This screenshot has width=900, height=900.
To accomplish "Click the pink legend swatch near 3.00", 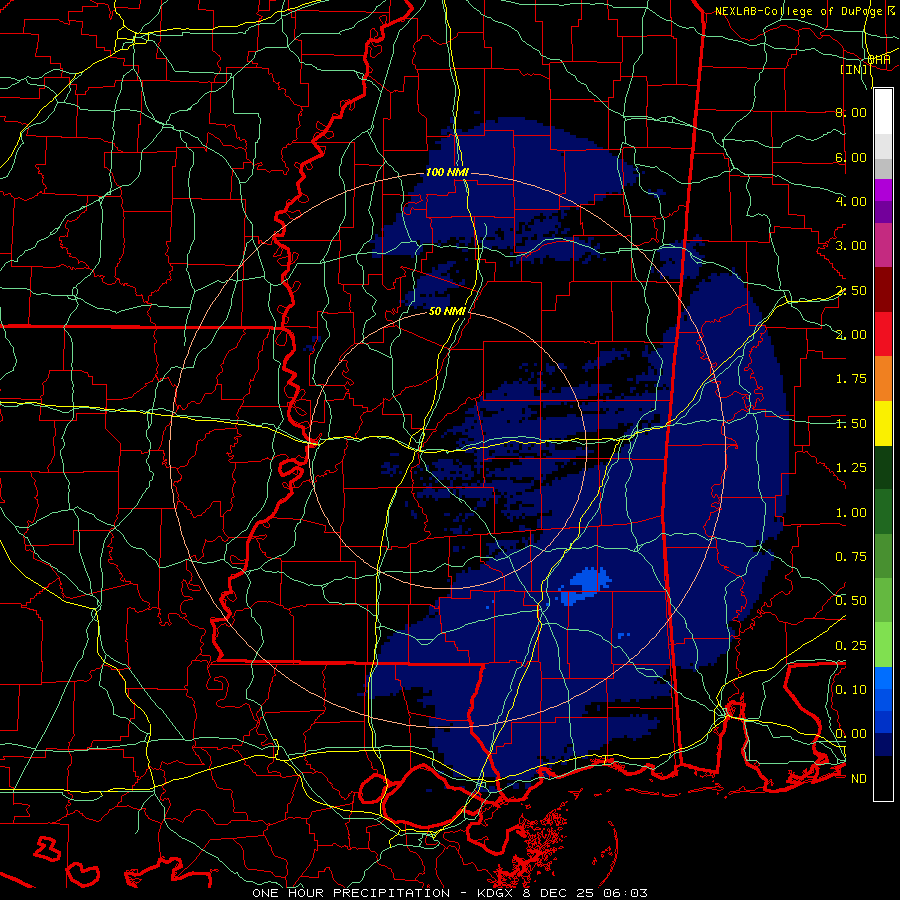I will (883, 245).
